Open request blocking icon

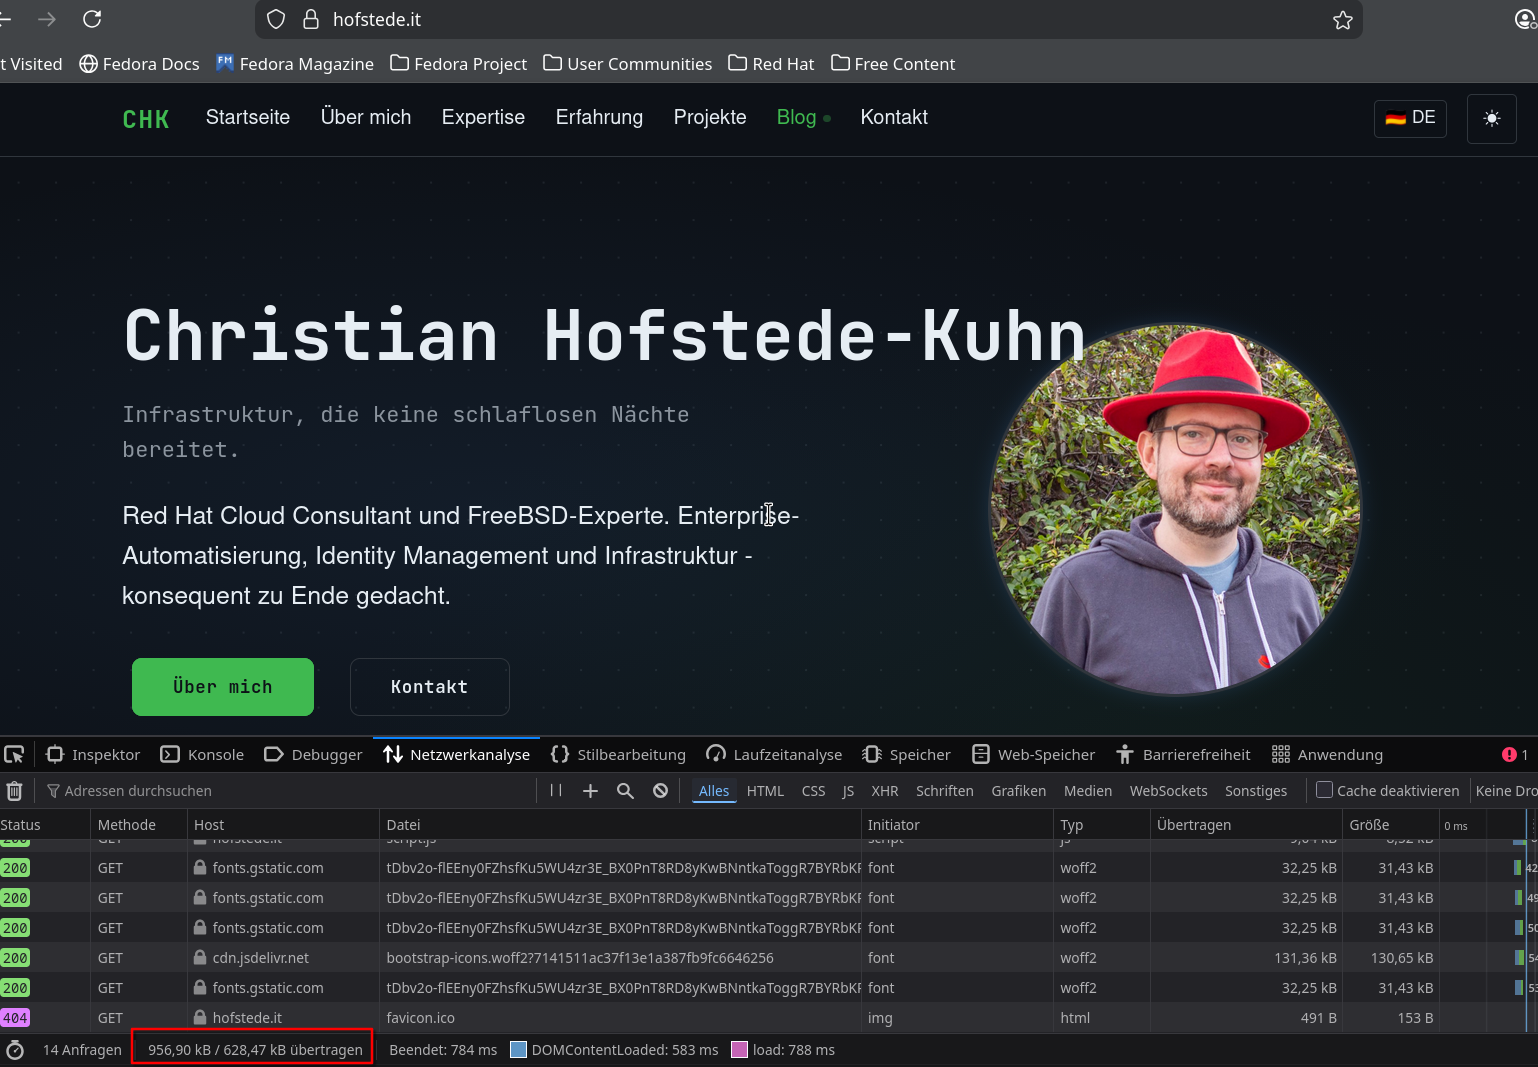pyautogui.click(x=660, y=791)
